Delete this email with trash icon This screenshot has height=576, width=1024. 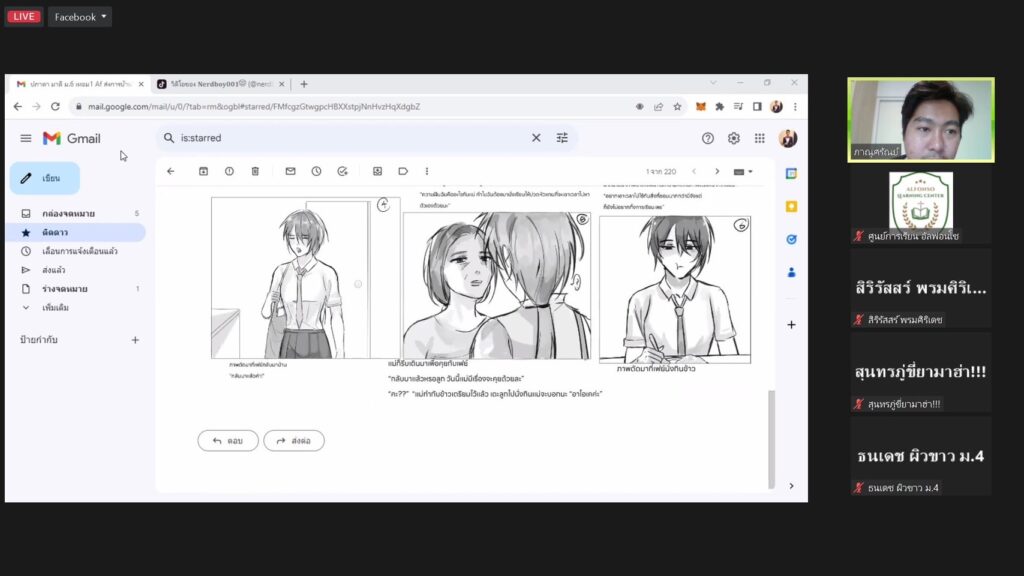click(x=255, y=171)
